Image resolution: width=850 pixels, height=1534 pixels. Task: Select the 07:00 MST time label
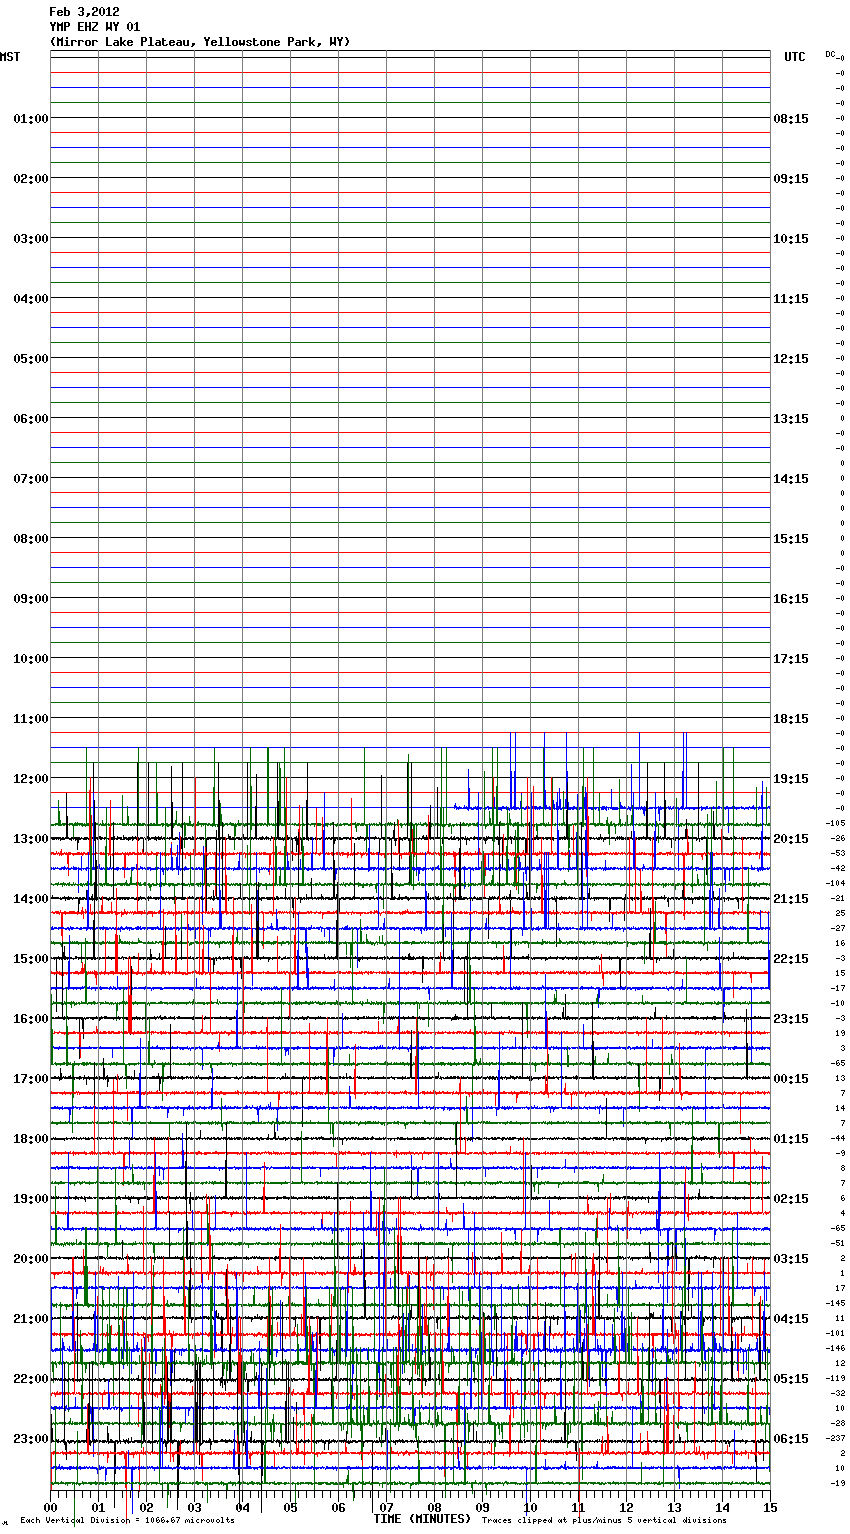[x=31, y=479]
